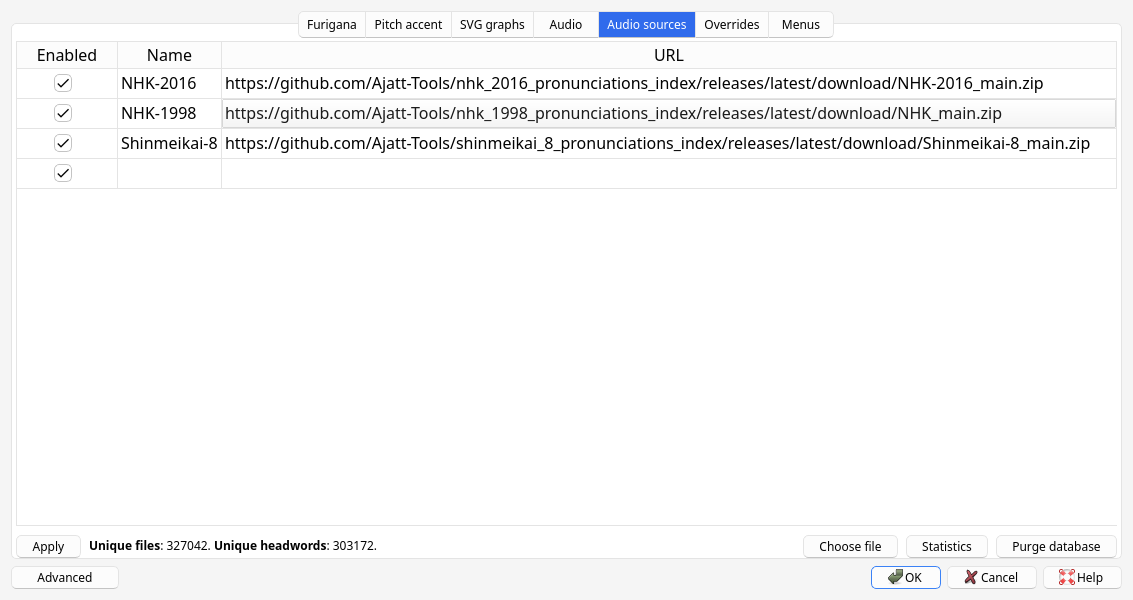The height and width of the screenshot is (600, 1133).
Task: Edit the NHK-1998 URL field
Action: [668, 113]
